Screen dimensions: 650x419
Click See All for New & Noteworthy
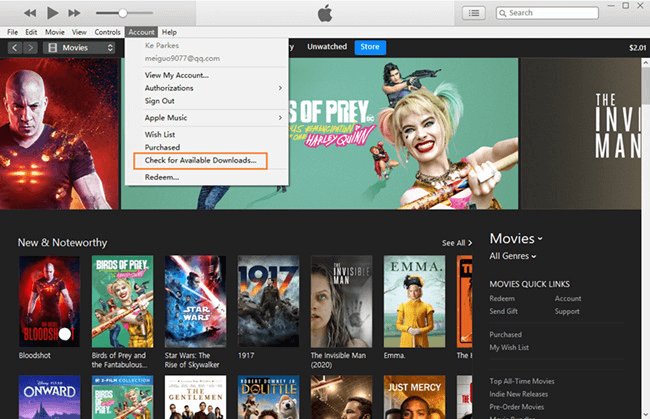[x=457, y=243]
